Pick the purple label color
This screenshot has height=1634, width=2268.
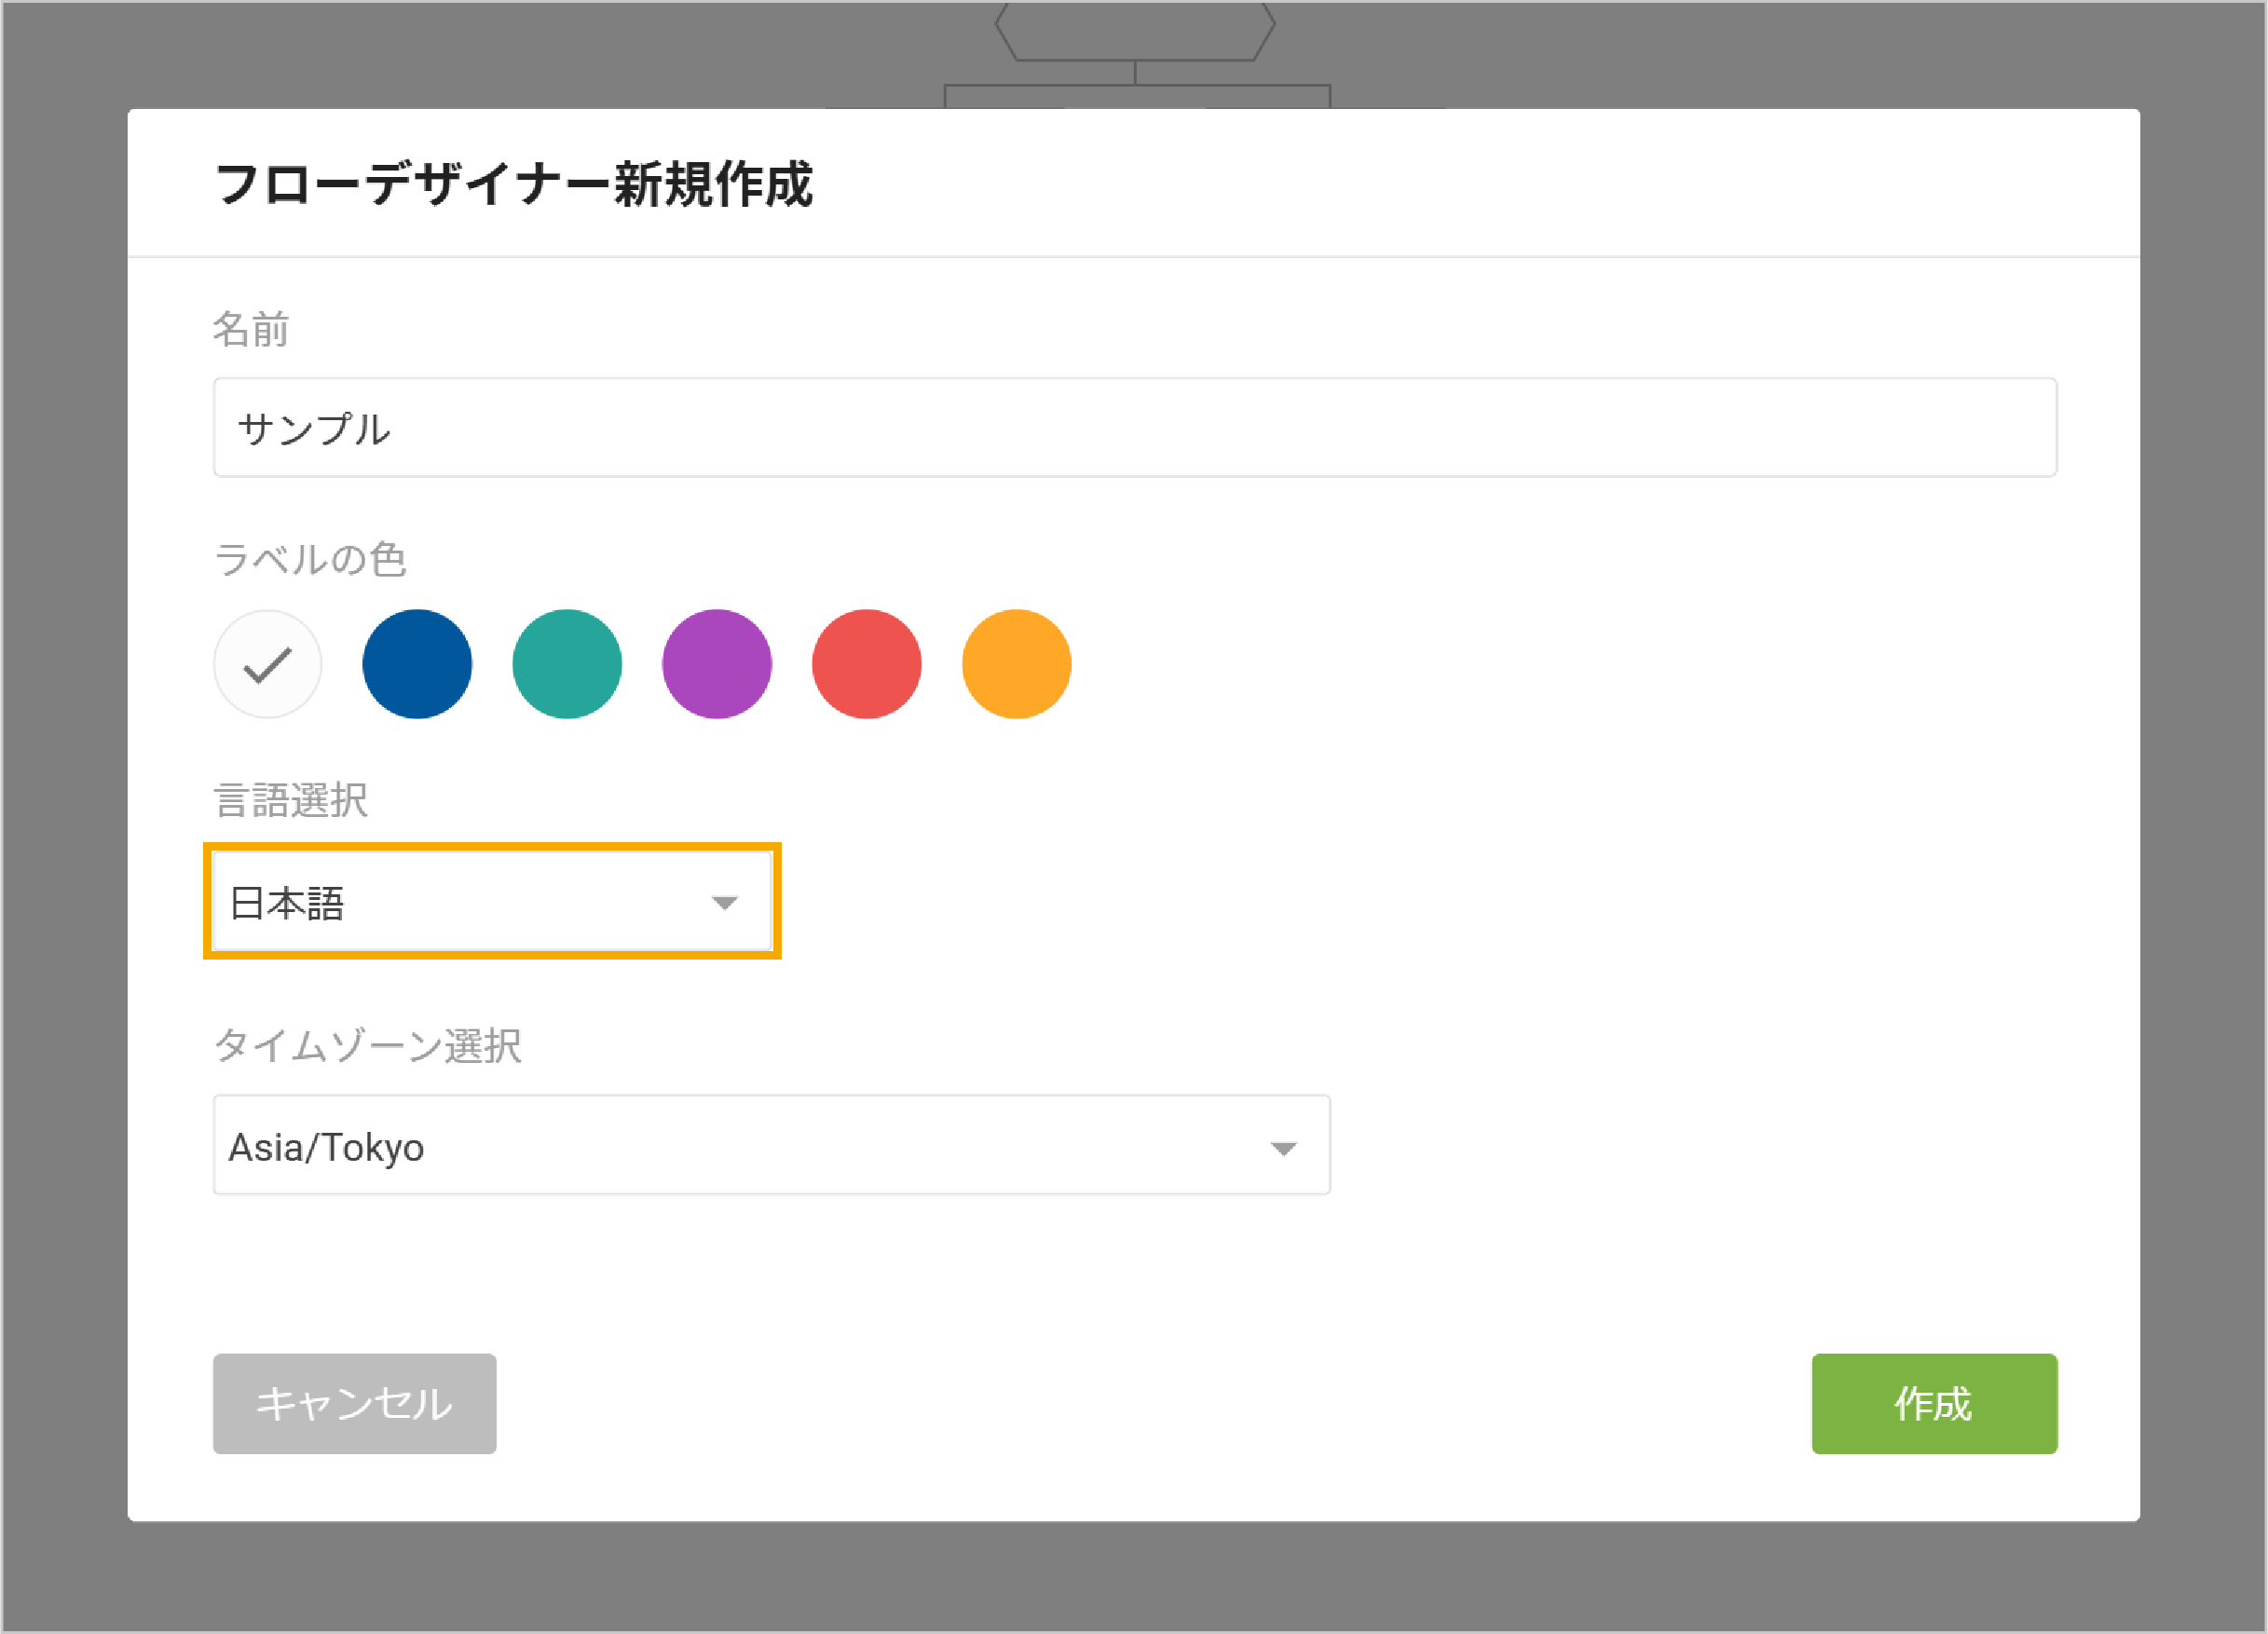click(x=717, y=664)
